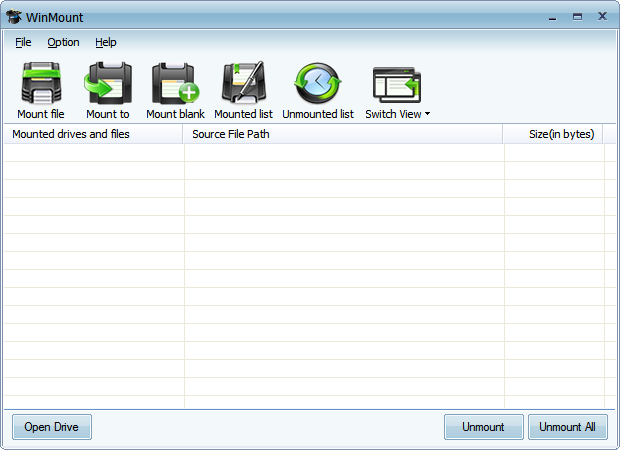Sort by Source File Path column header
This screenshot has height=450, width=620.
343,134
